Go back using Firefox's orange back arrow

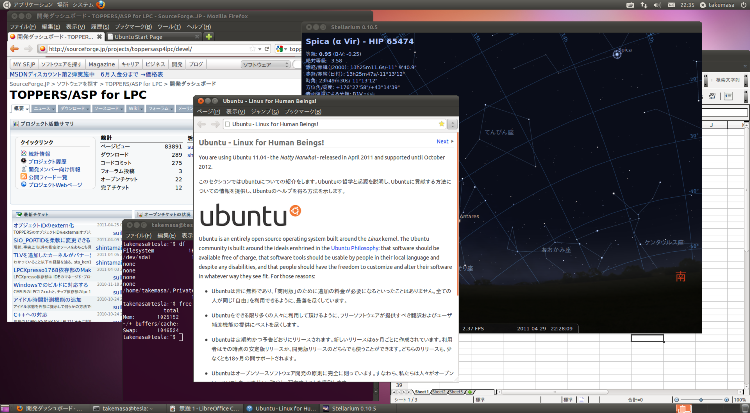click(x=14, y=49)
